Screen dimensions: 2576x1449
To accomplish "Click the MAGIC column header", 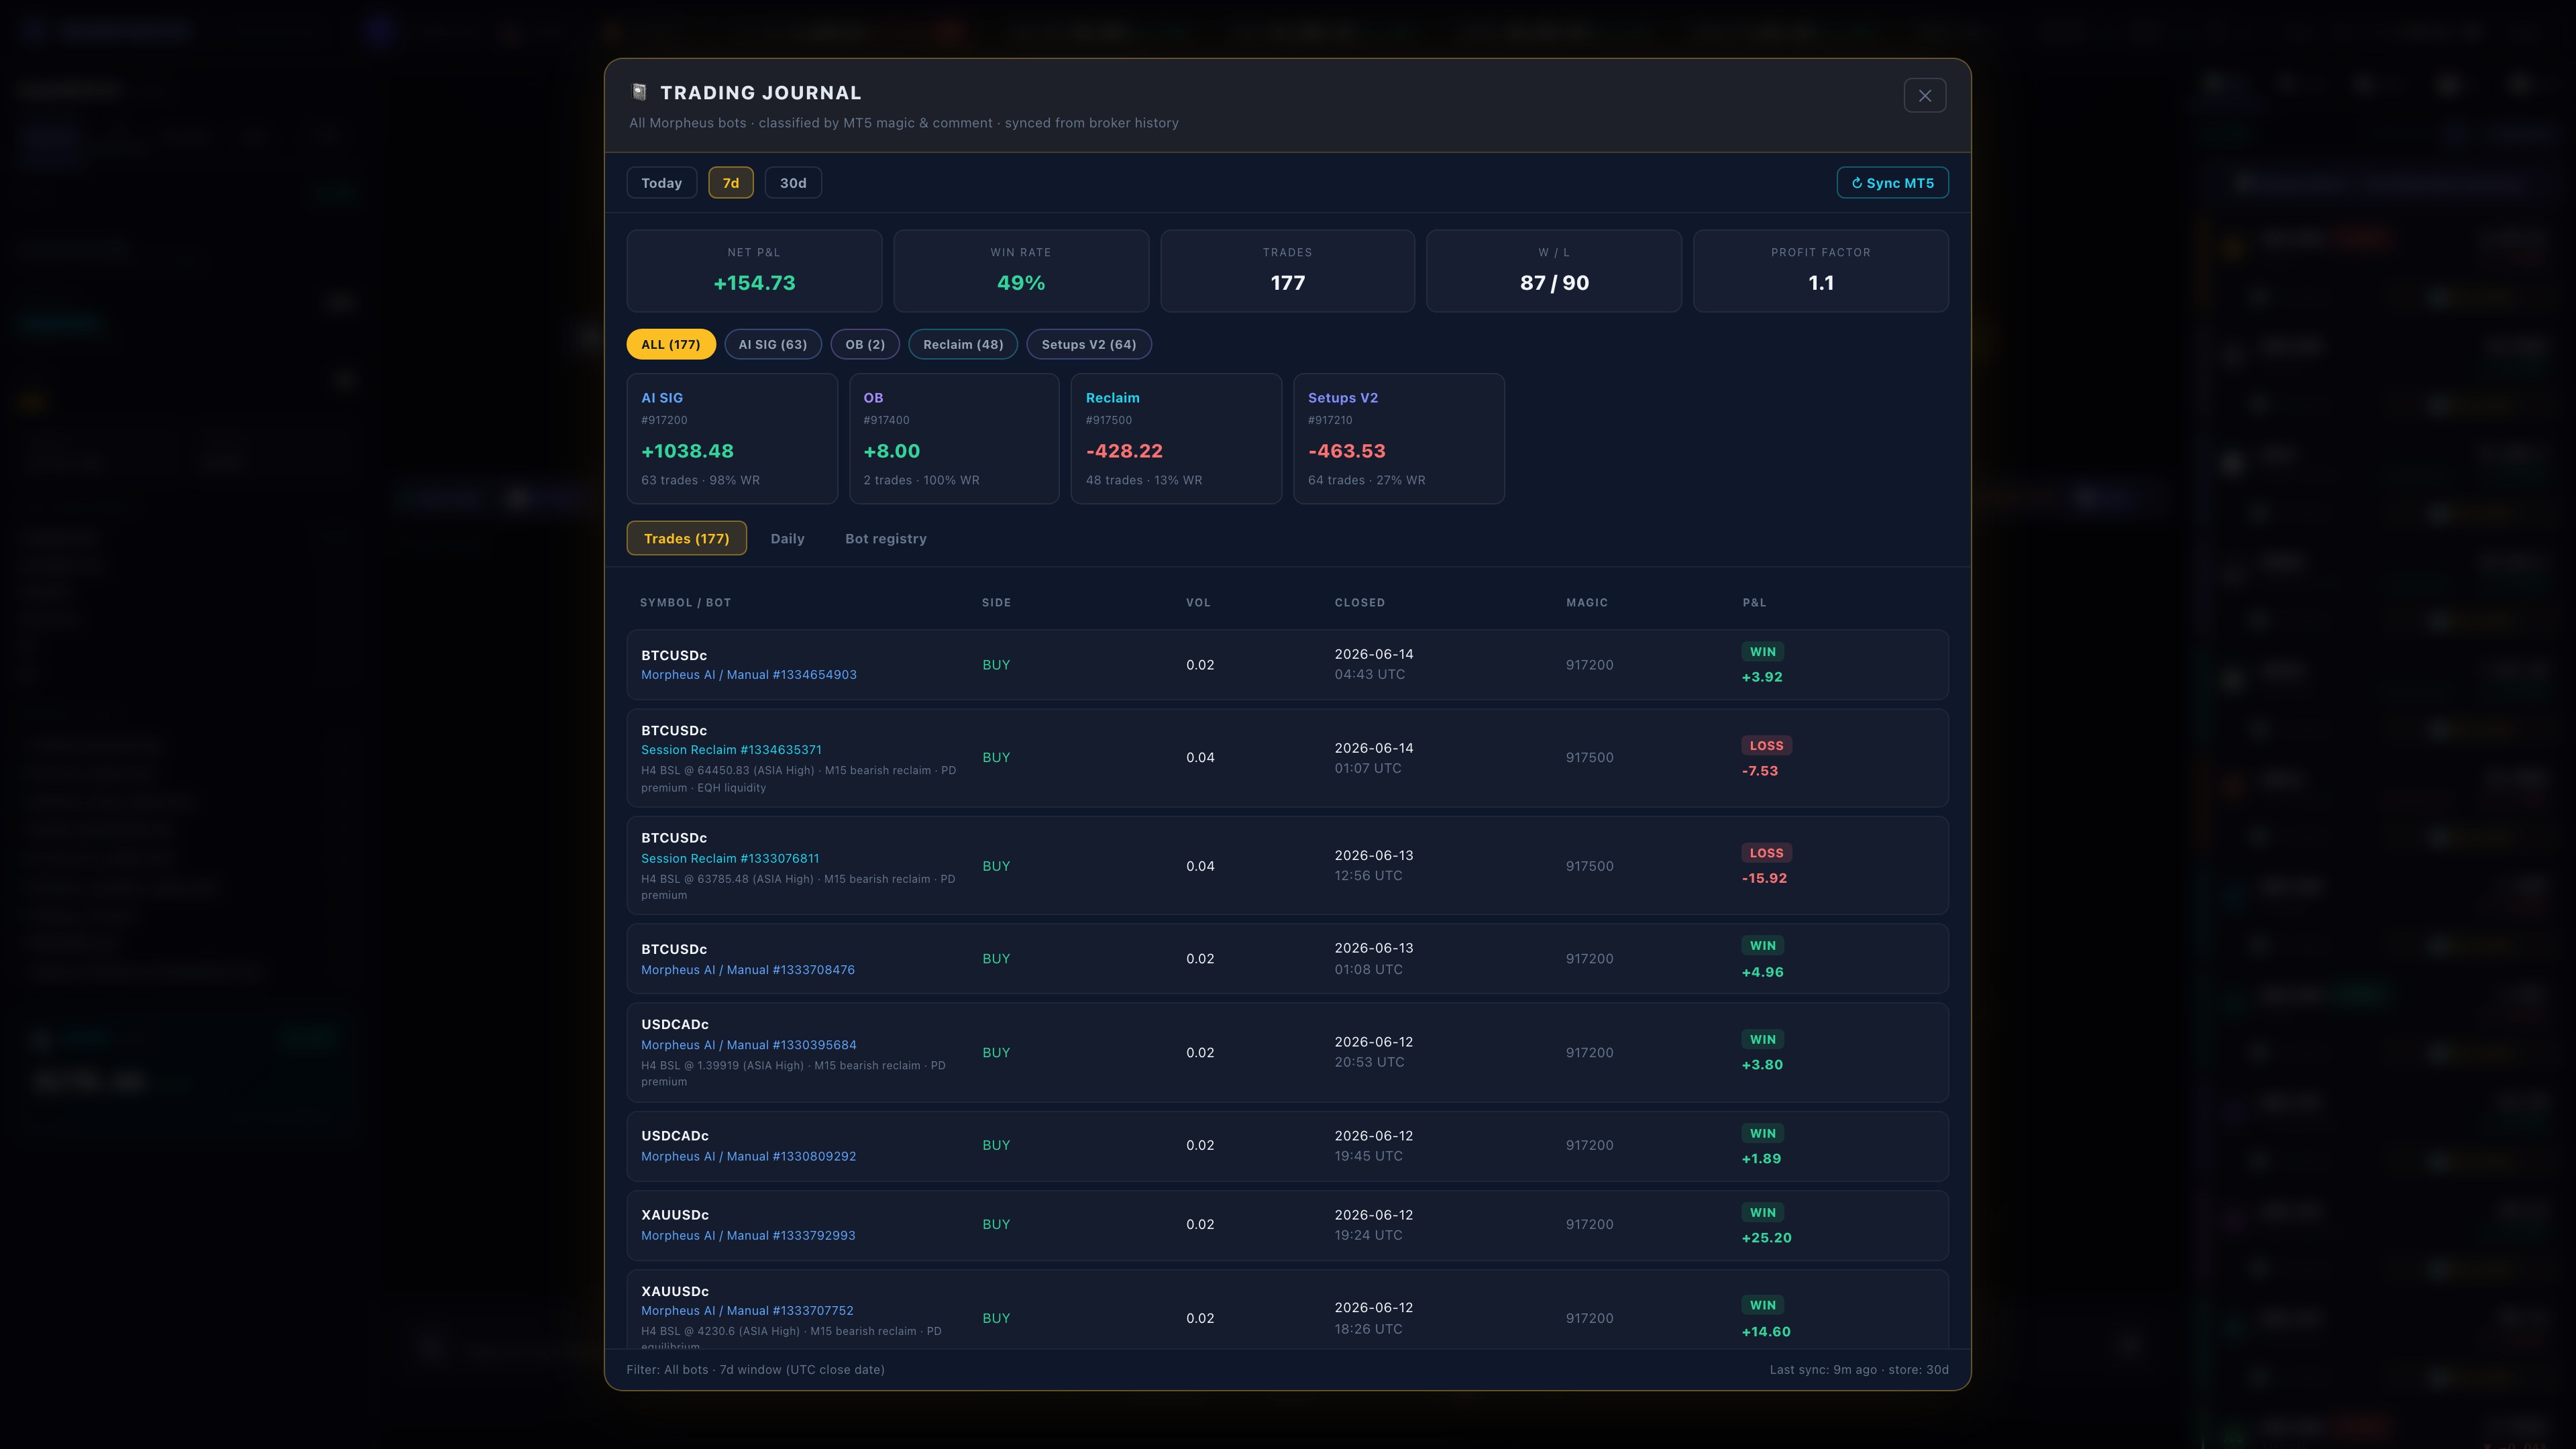I will [1587, 603].
